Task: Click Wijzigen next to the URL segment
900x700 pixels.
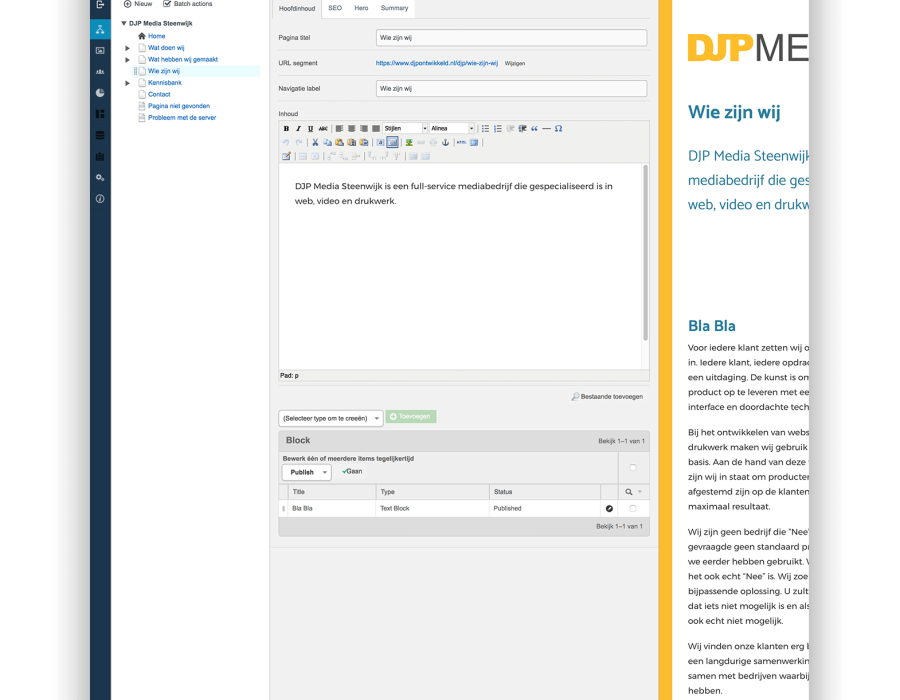Action: point(515,64)
